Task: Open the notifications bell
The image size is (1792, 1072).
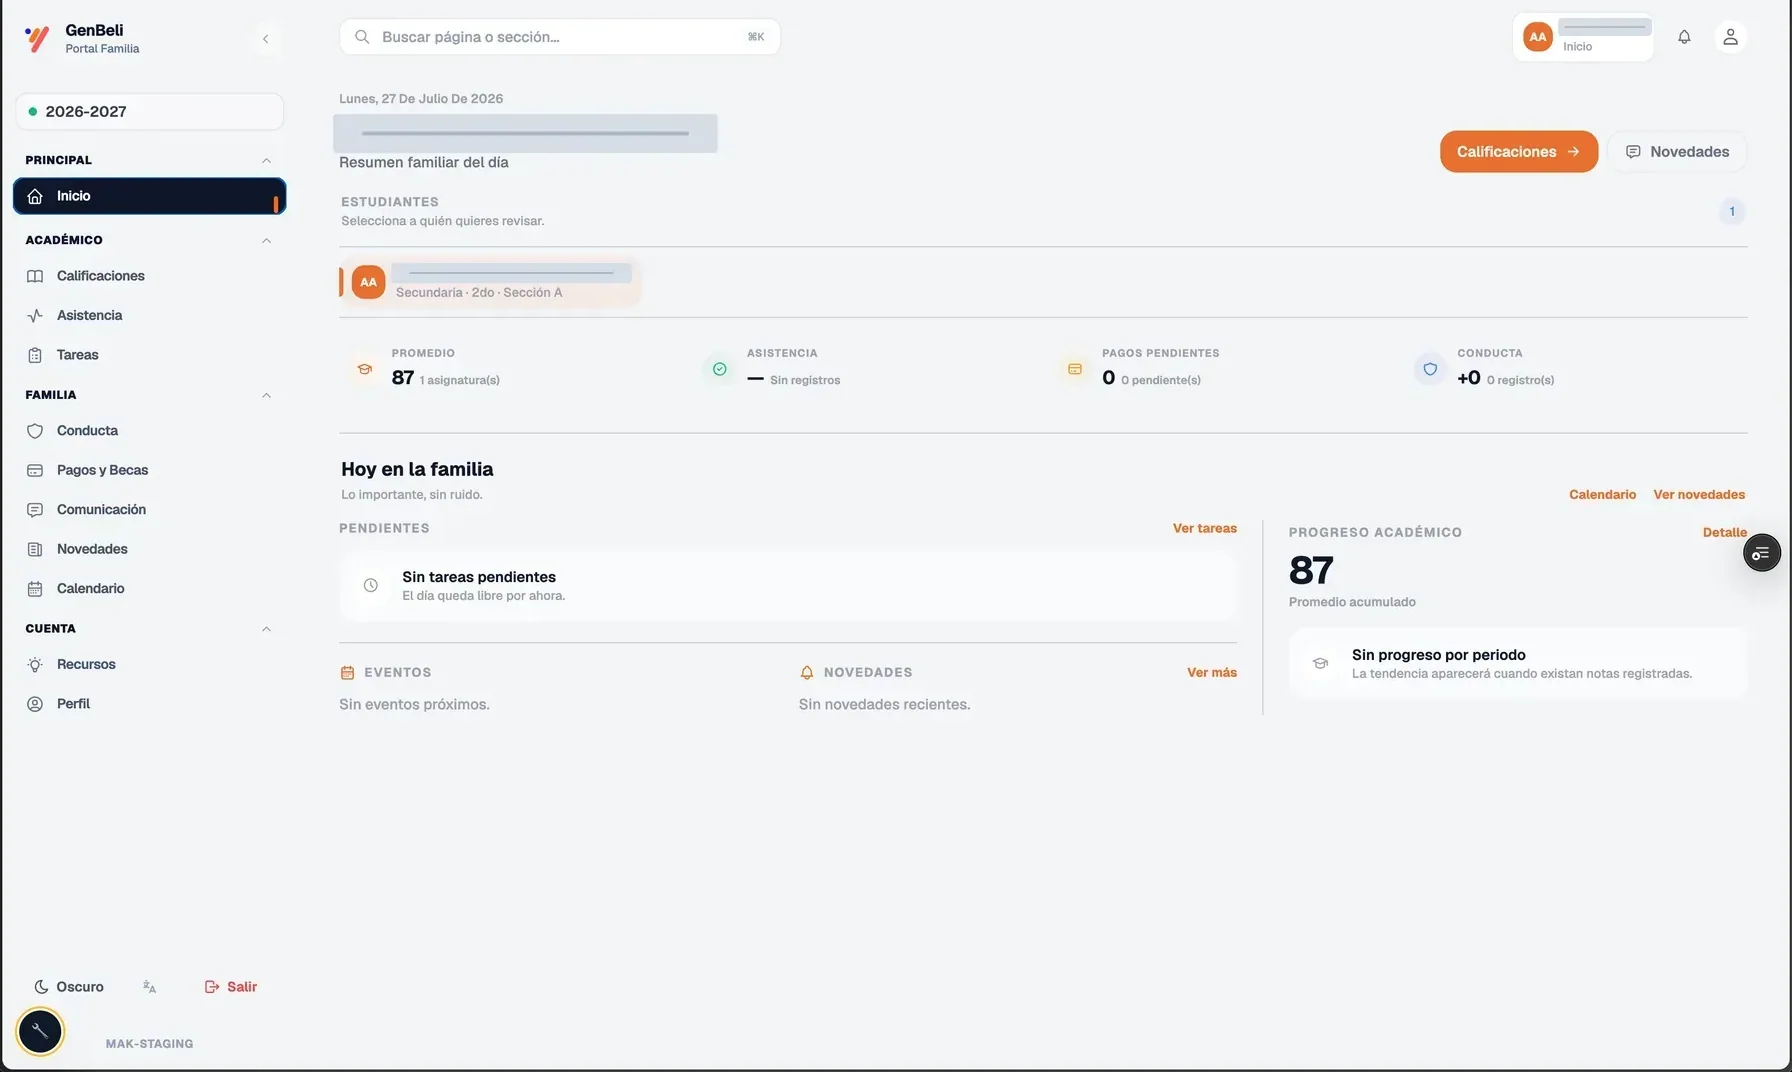Action: (x=1684, y=37)
